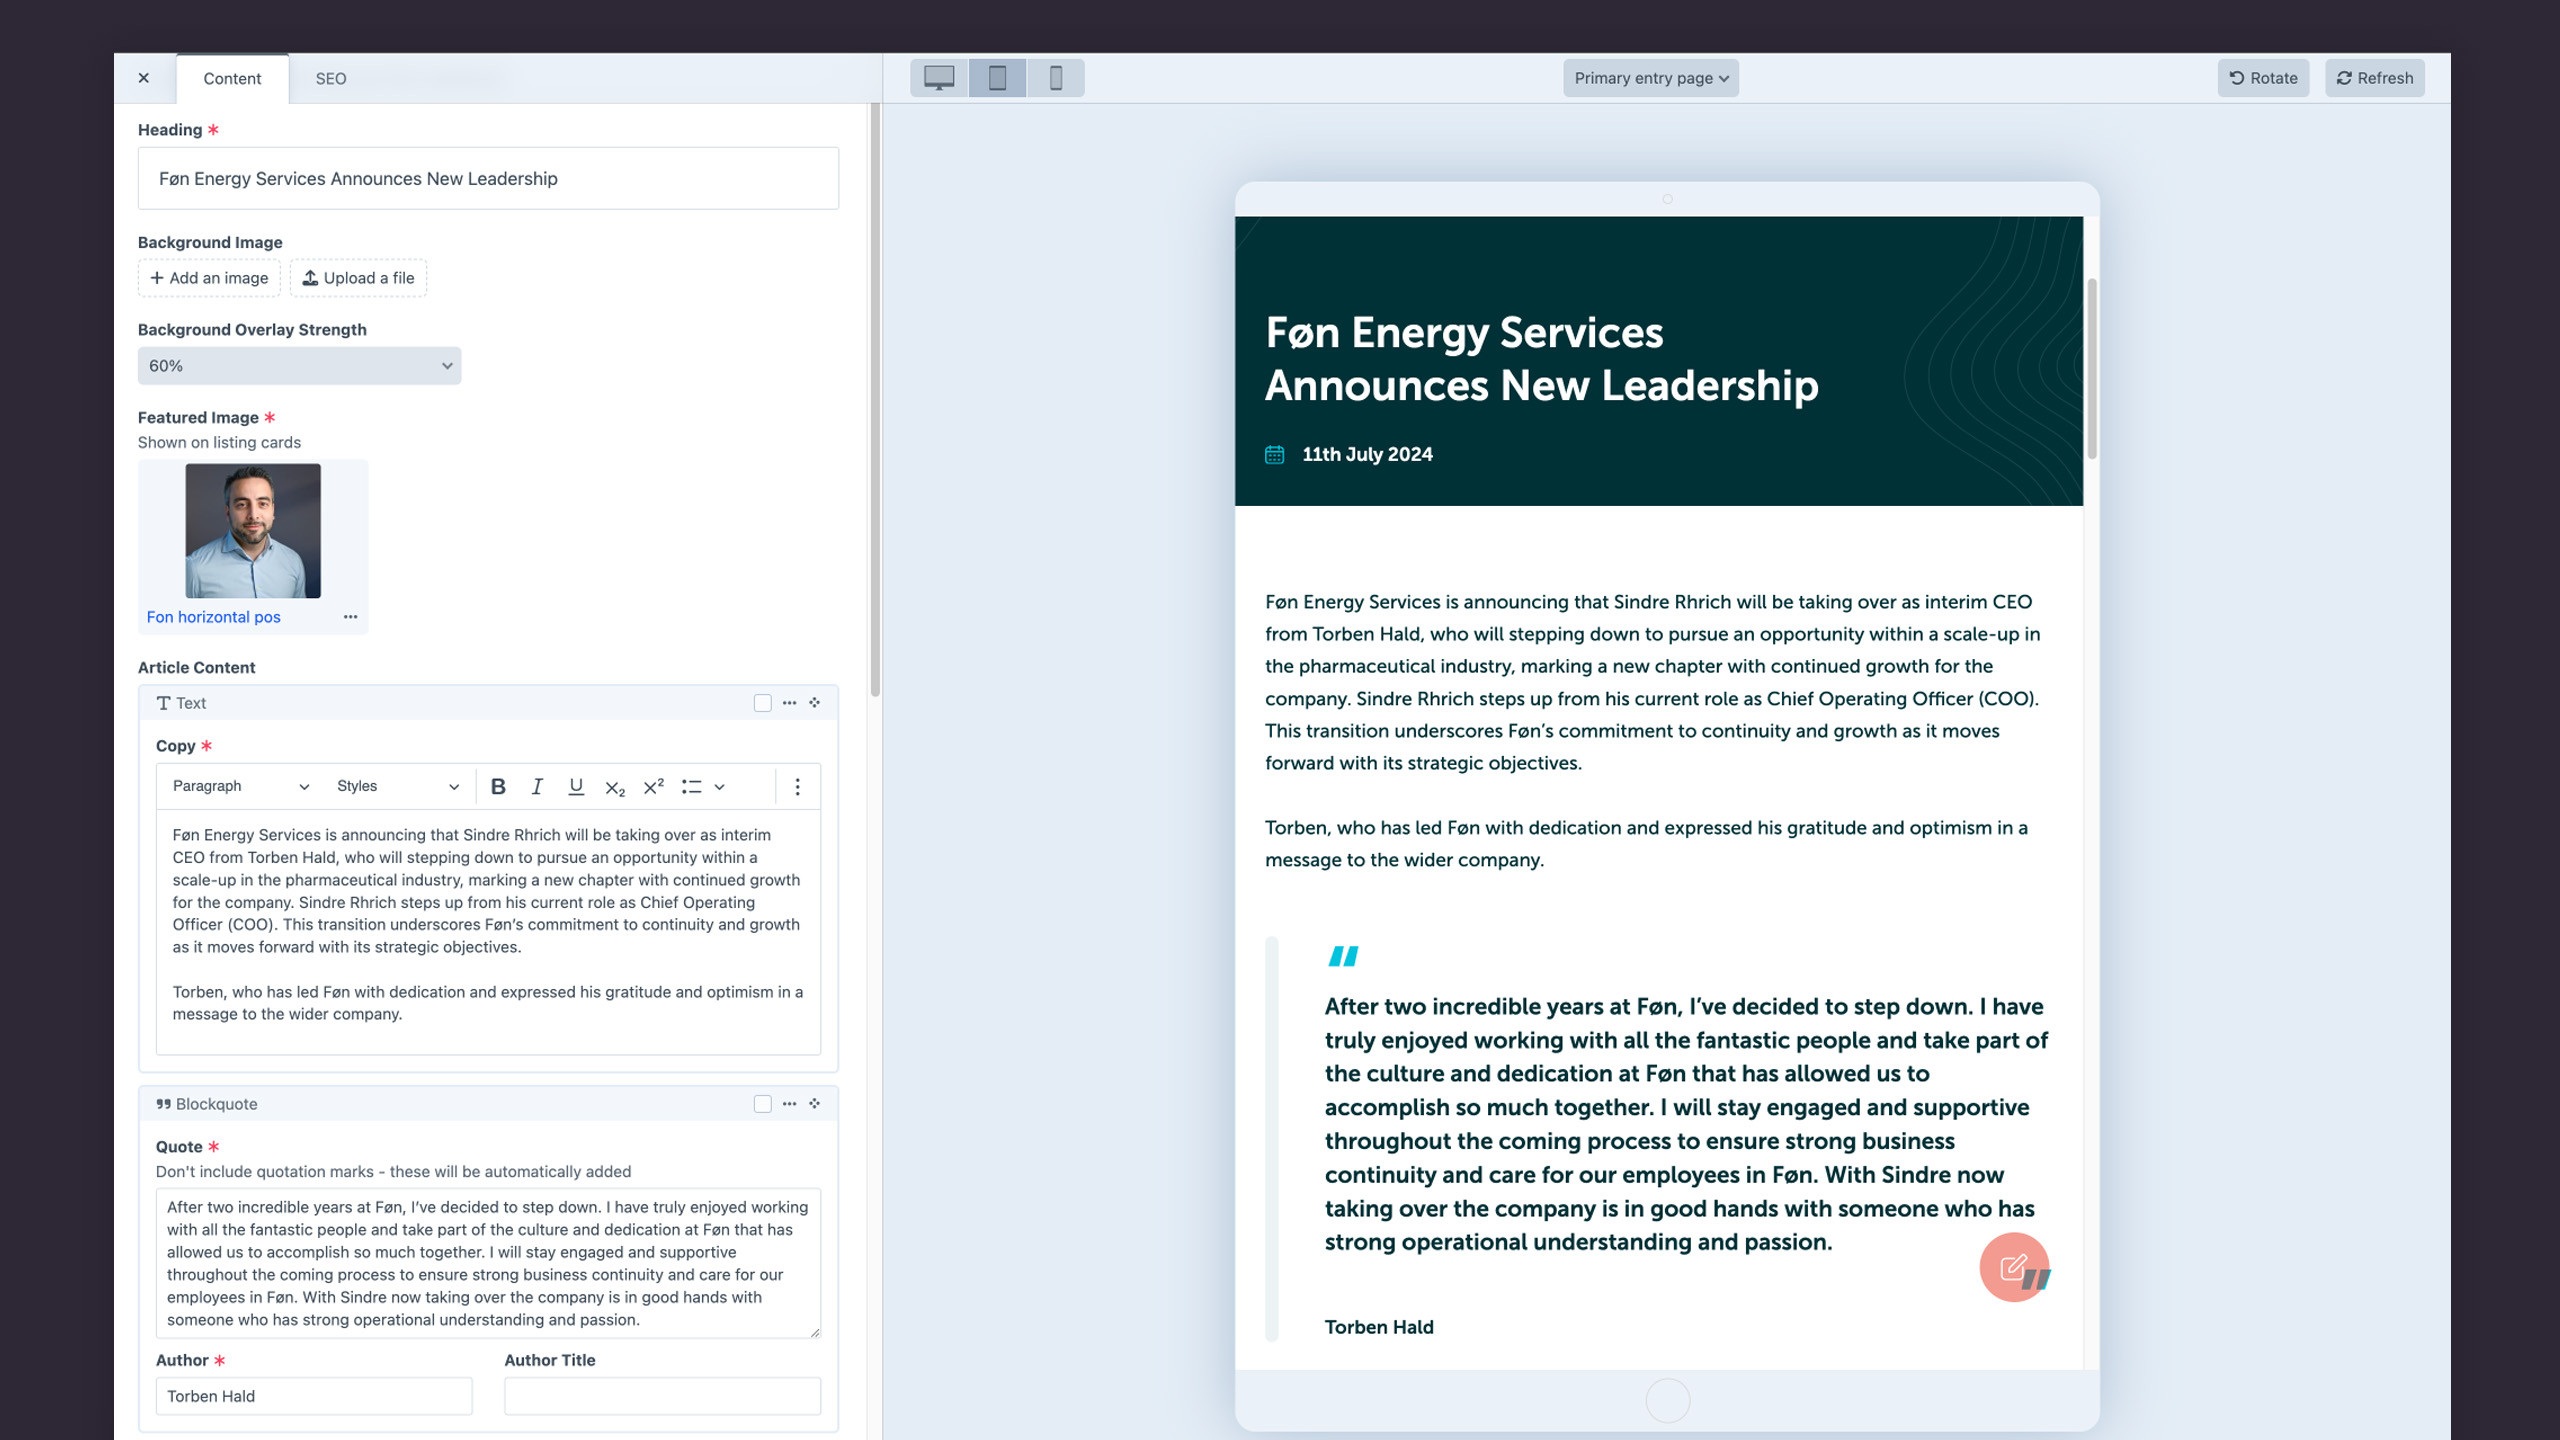Click Upload a file button
Viewport: 2560px width, 1440px height.
pyautogui.click(x=358, y=278)
